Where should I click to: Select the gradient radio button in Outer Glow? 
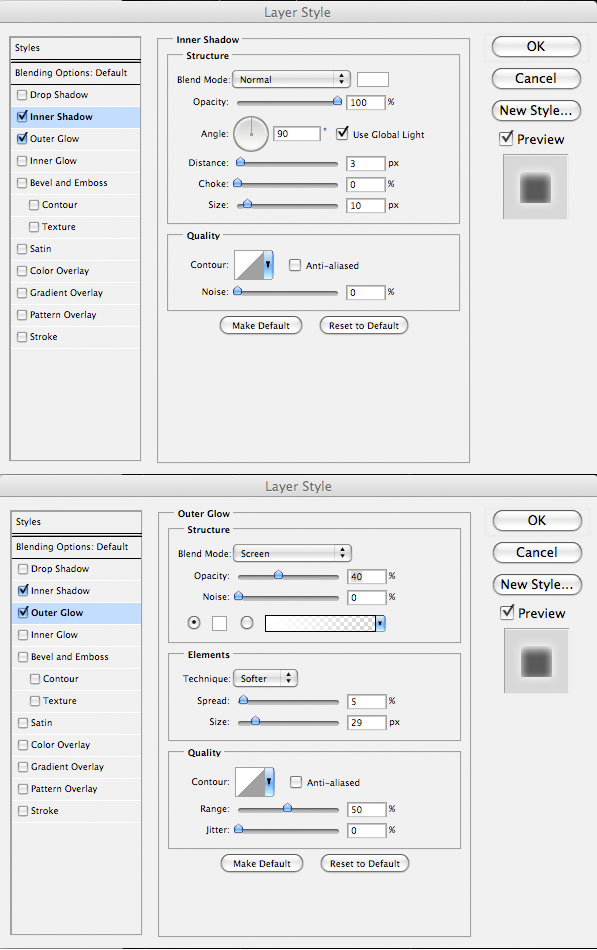tap(247, 622)
